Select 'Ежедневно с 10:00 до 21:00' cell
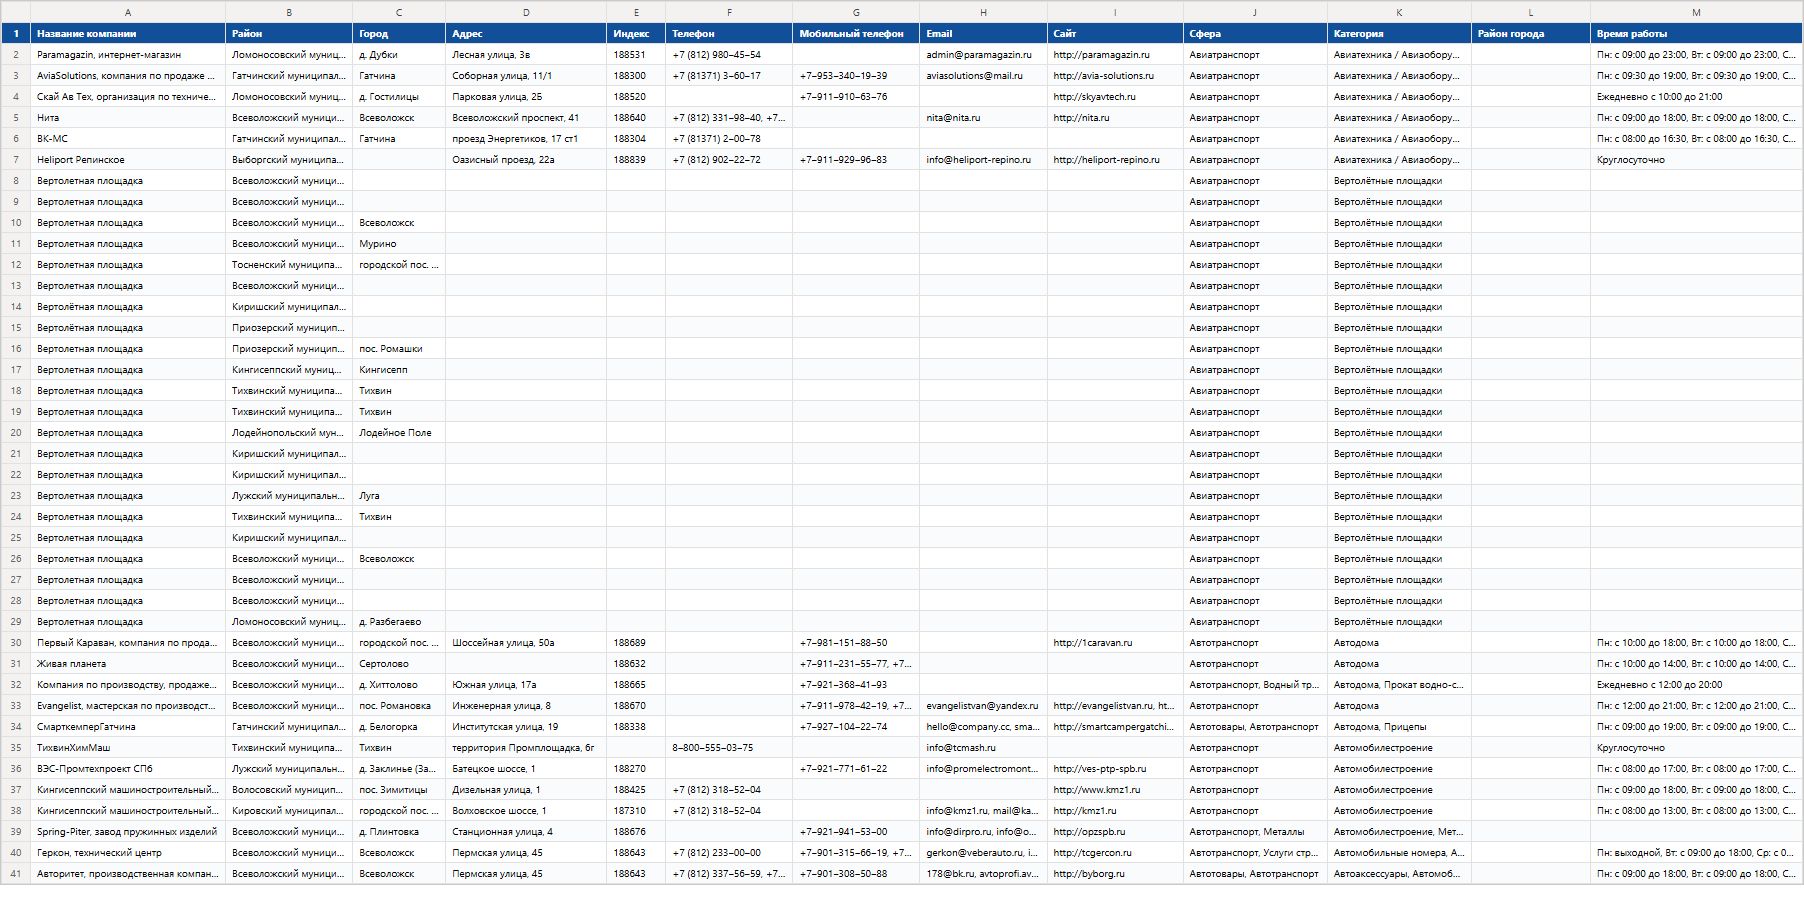The width and height of the screenshot is (1804, 902). 1696,97
